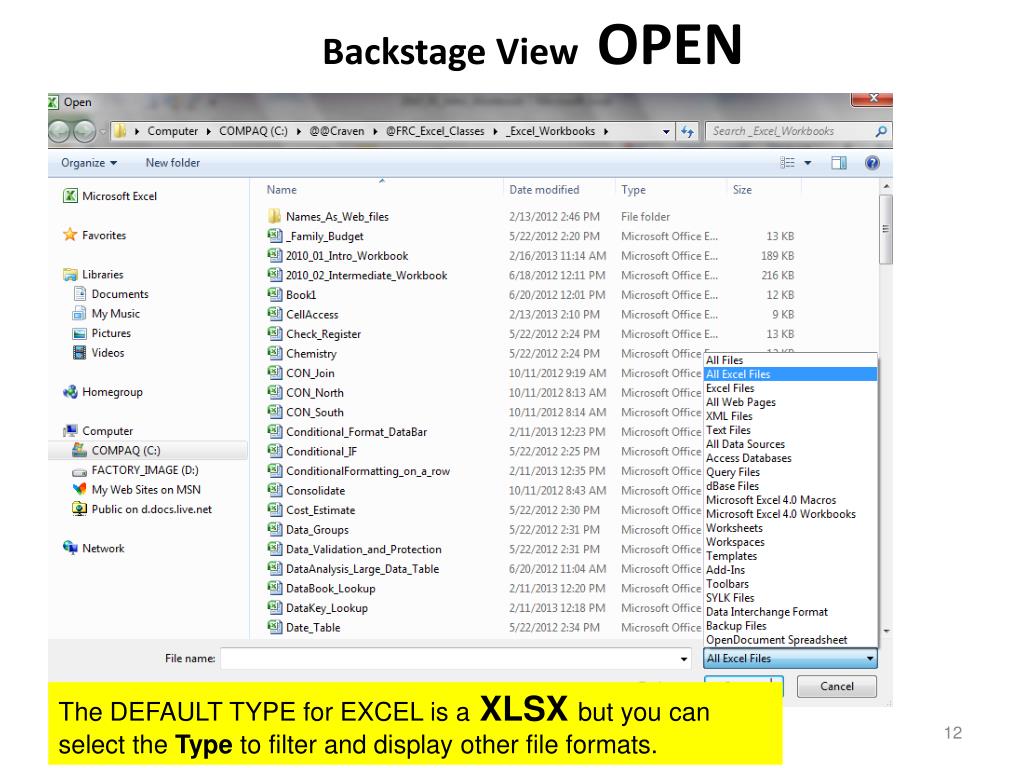
Task: Open the recent pages arrow beside the Forward button
Action: coord(103,131)
